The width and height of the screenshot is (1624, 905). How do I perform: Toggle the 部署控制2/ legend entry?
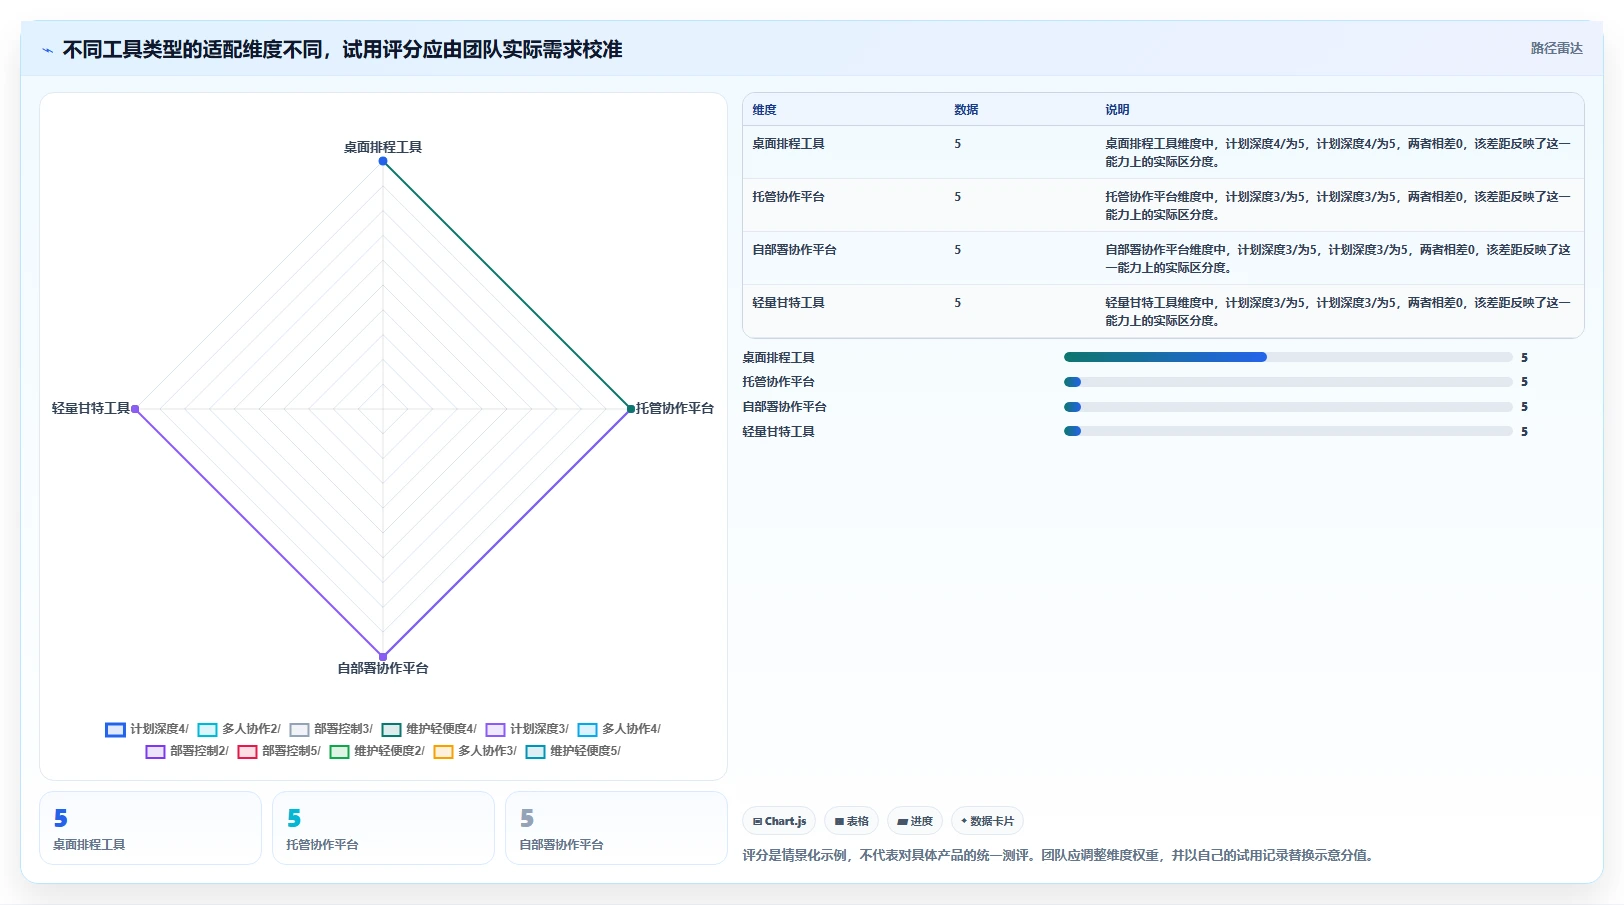pyautogui.click(x=187, y=751)
